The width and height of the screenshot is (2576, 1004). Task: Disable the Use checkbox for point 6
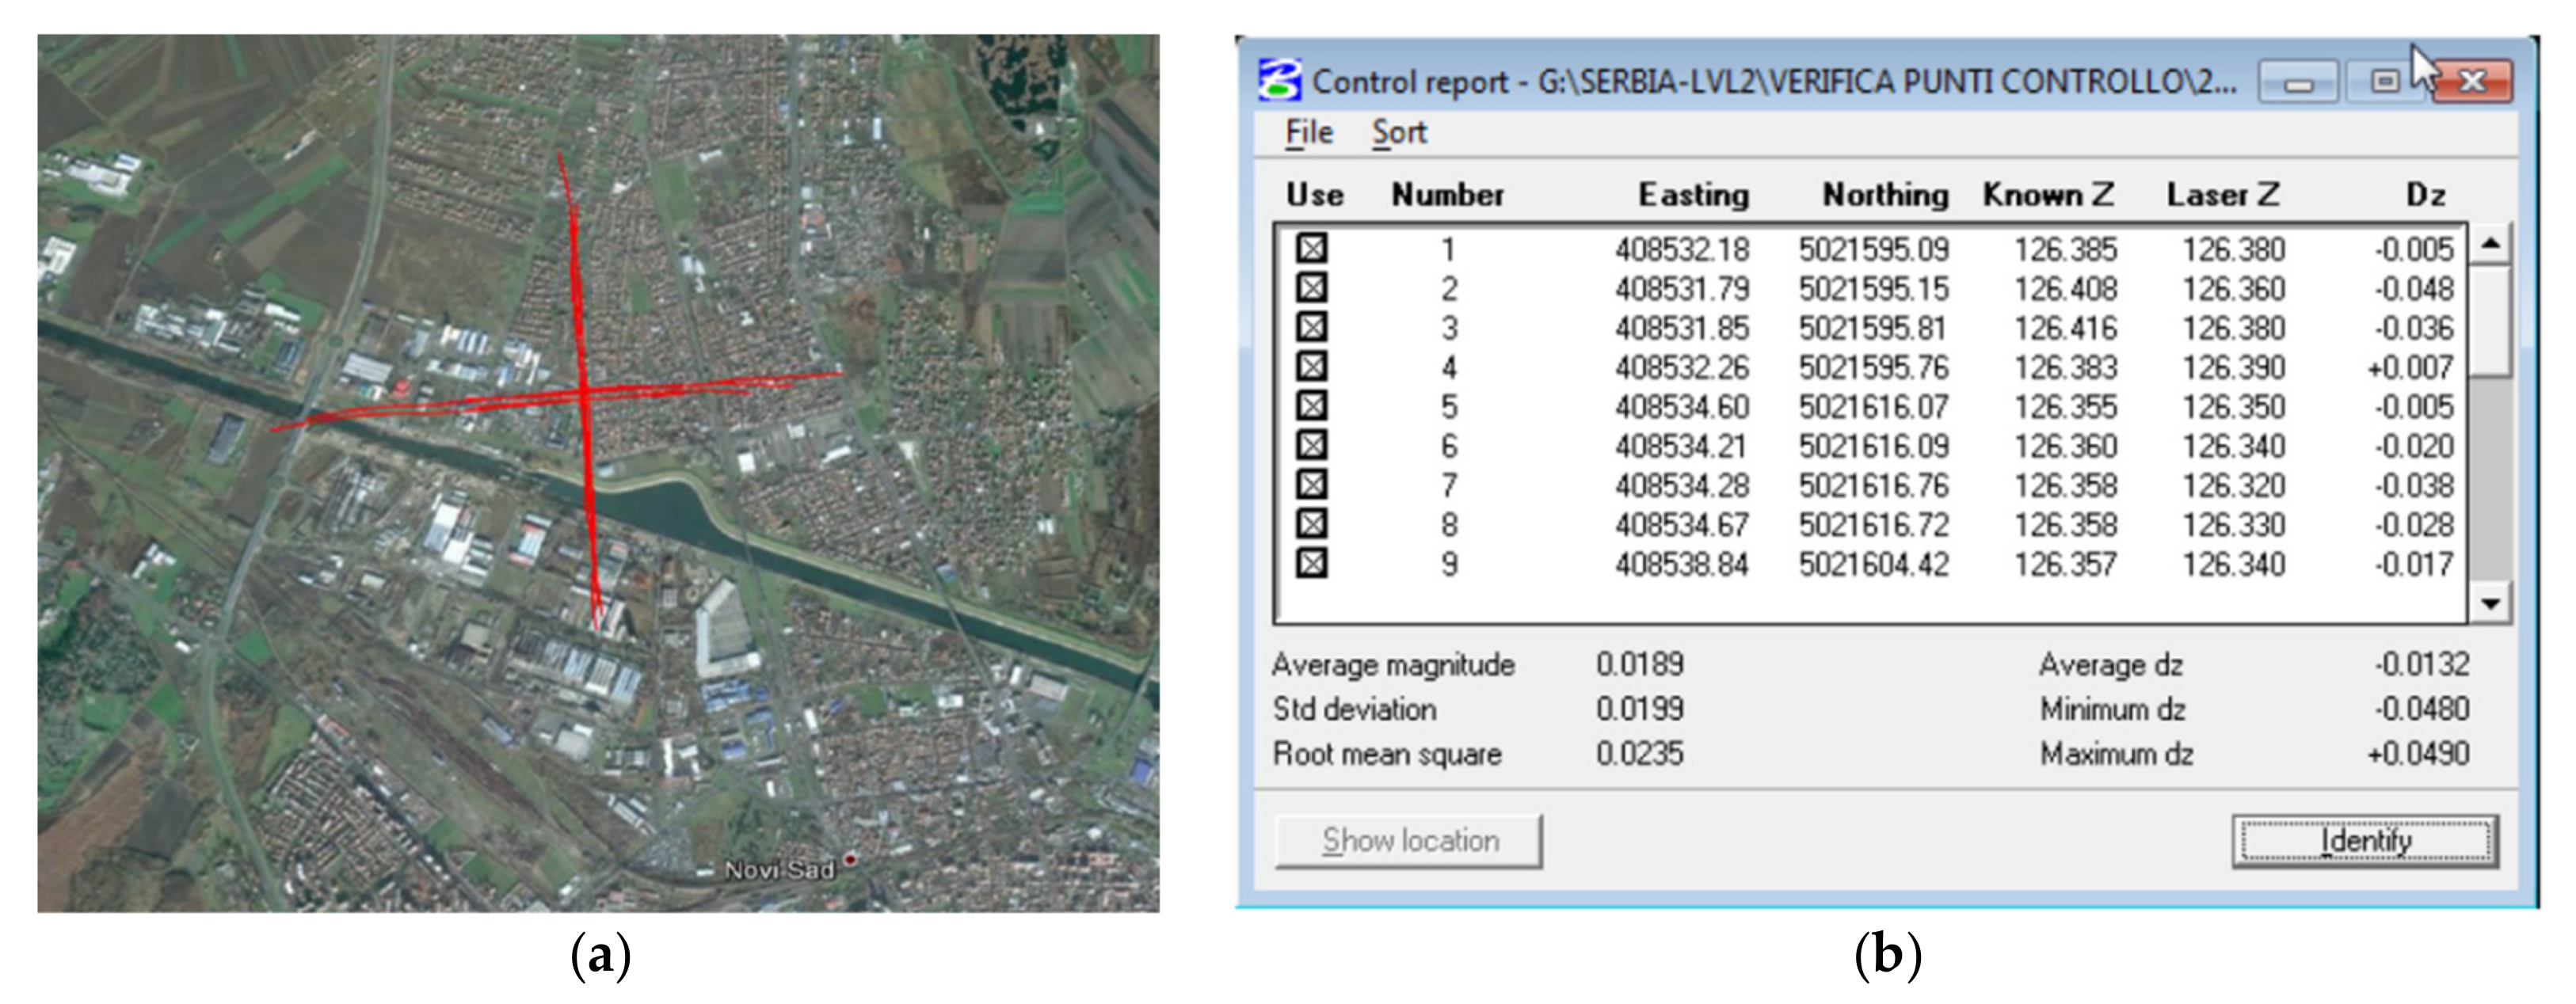1312,445
